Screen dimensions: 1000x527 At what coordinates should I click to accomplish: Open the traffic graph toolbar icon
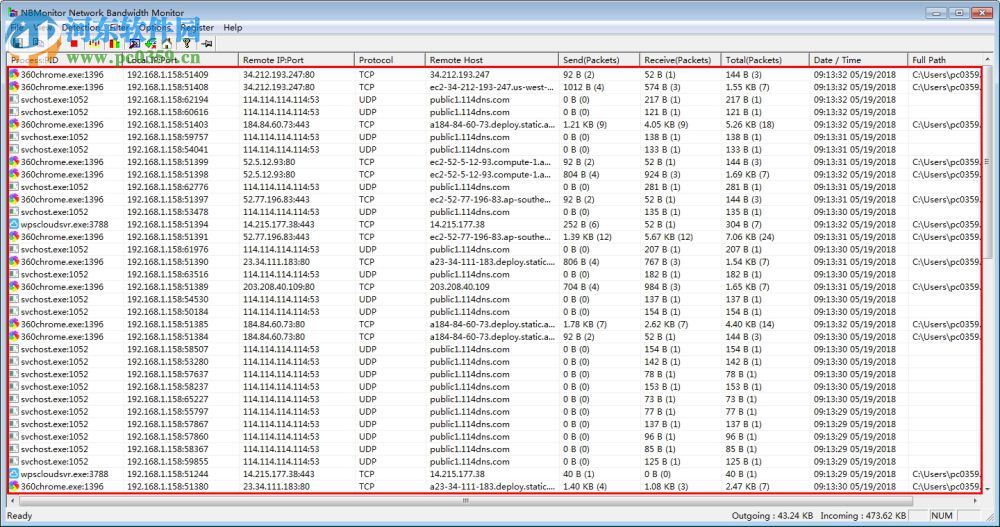pos(94,43)
